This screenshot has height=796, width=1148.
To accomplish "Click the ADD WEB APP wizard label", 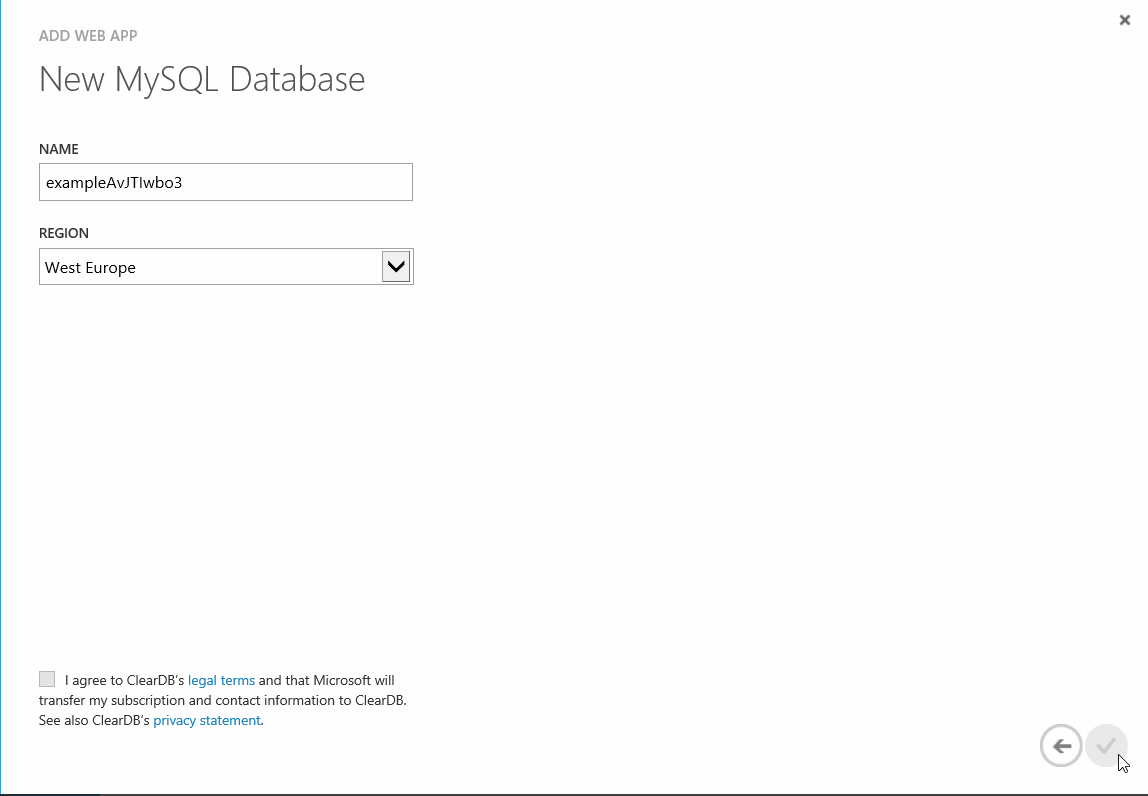I will pyautogui.click(x=88, y=35).
